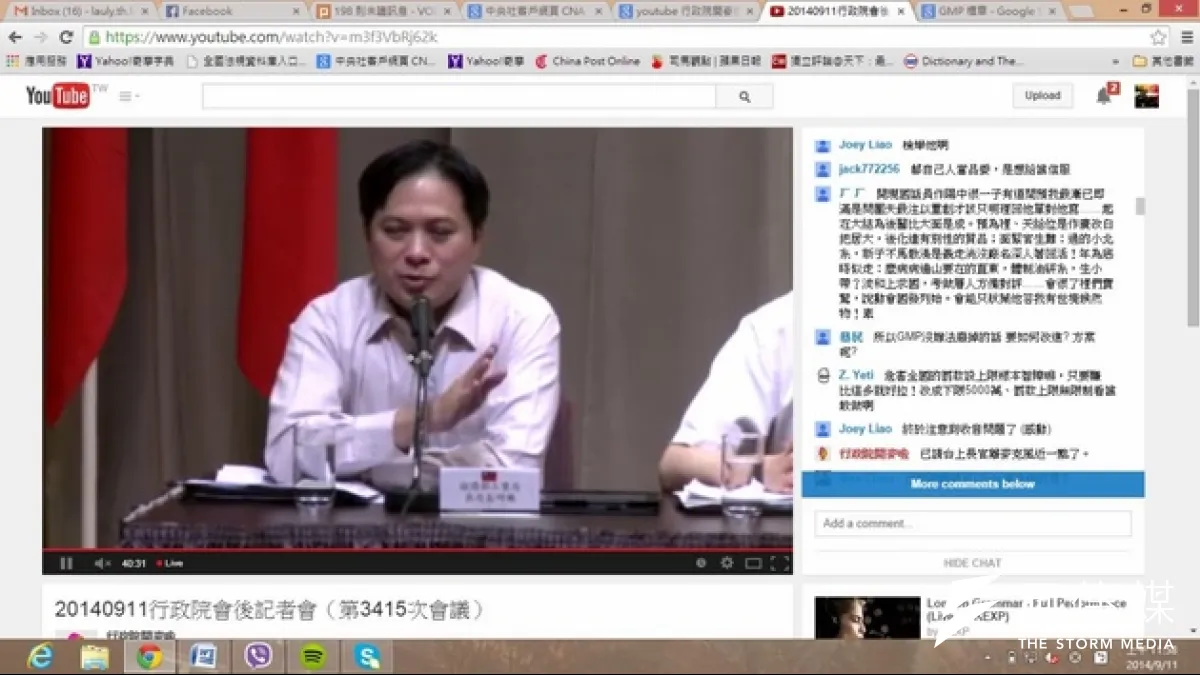Seek on the red video progress bar
Screen dimensions: 1200x675
417,549
